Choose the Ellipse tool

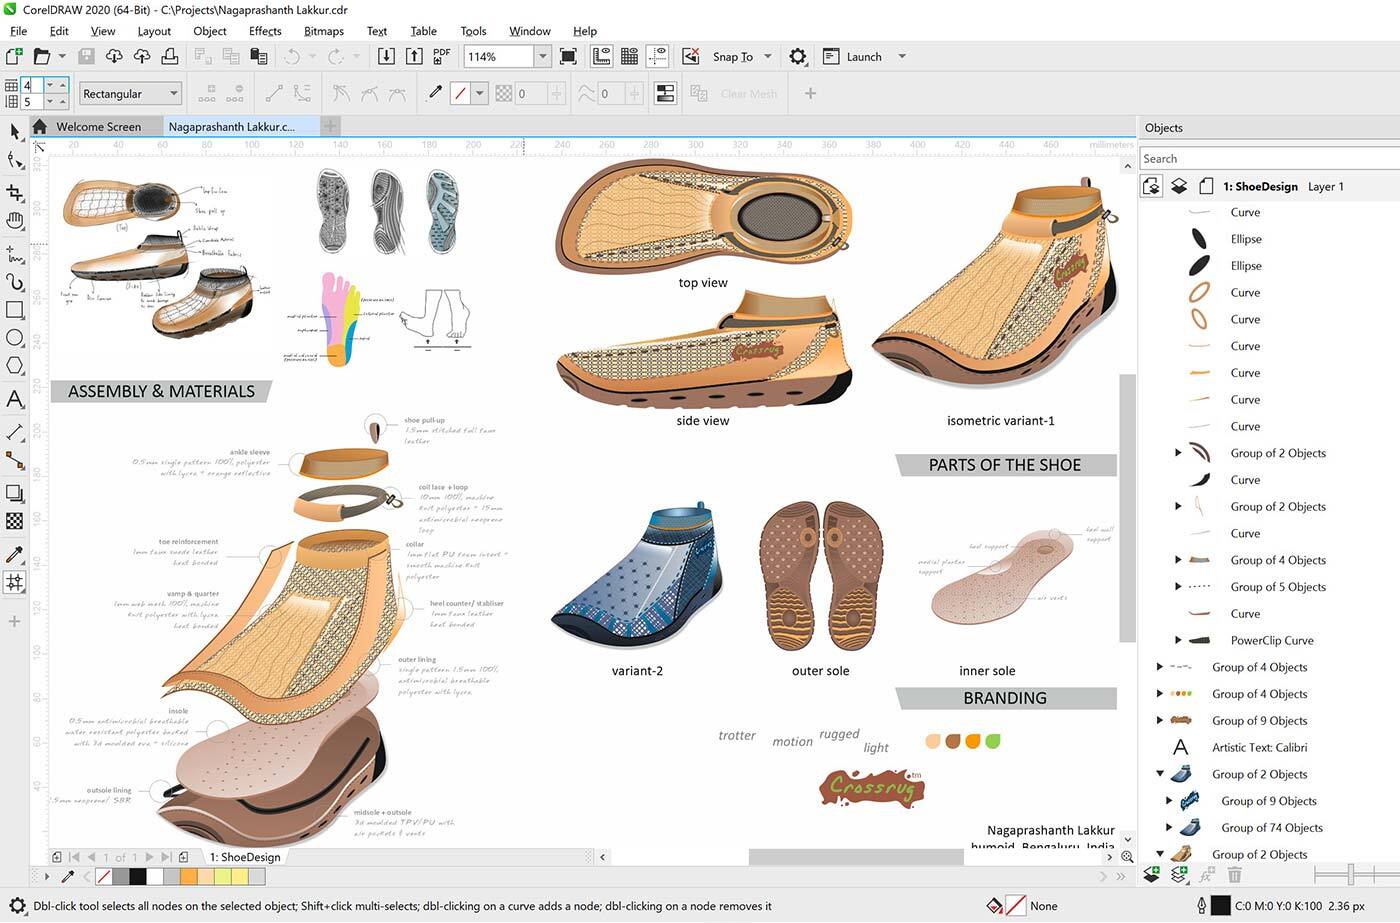pos(15,338)
